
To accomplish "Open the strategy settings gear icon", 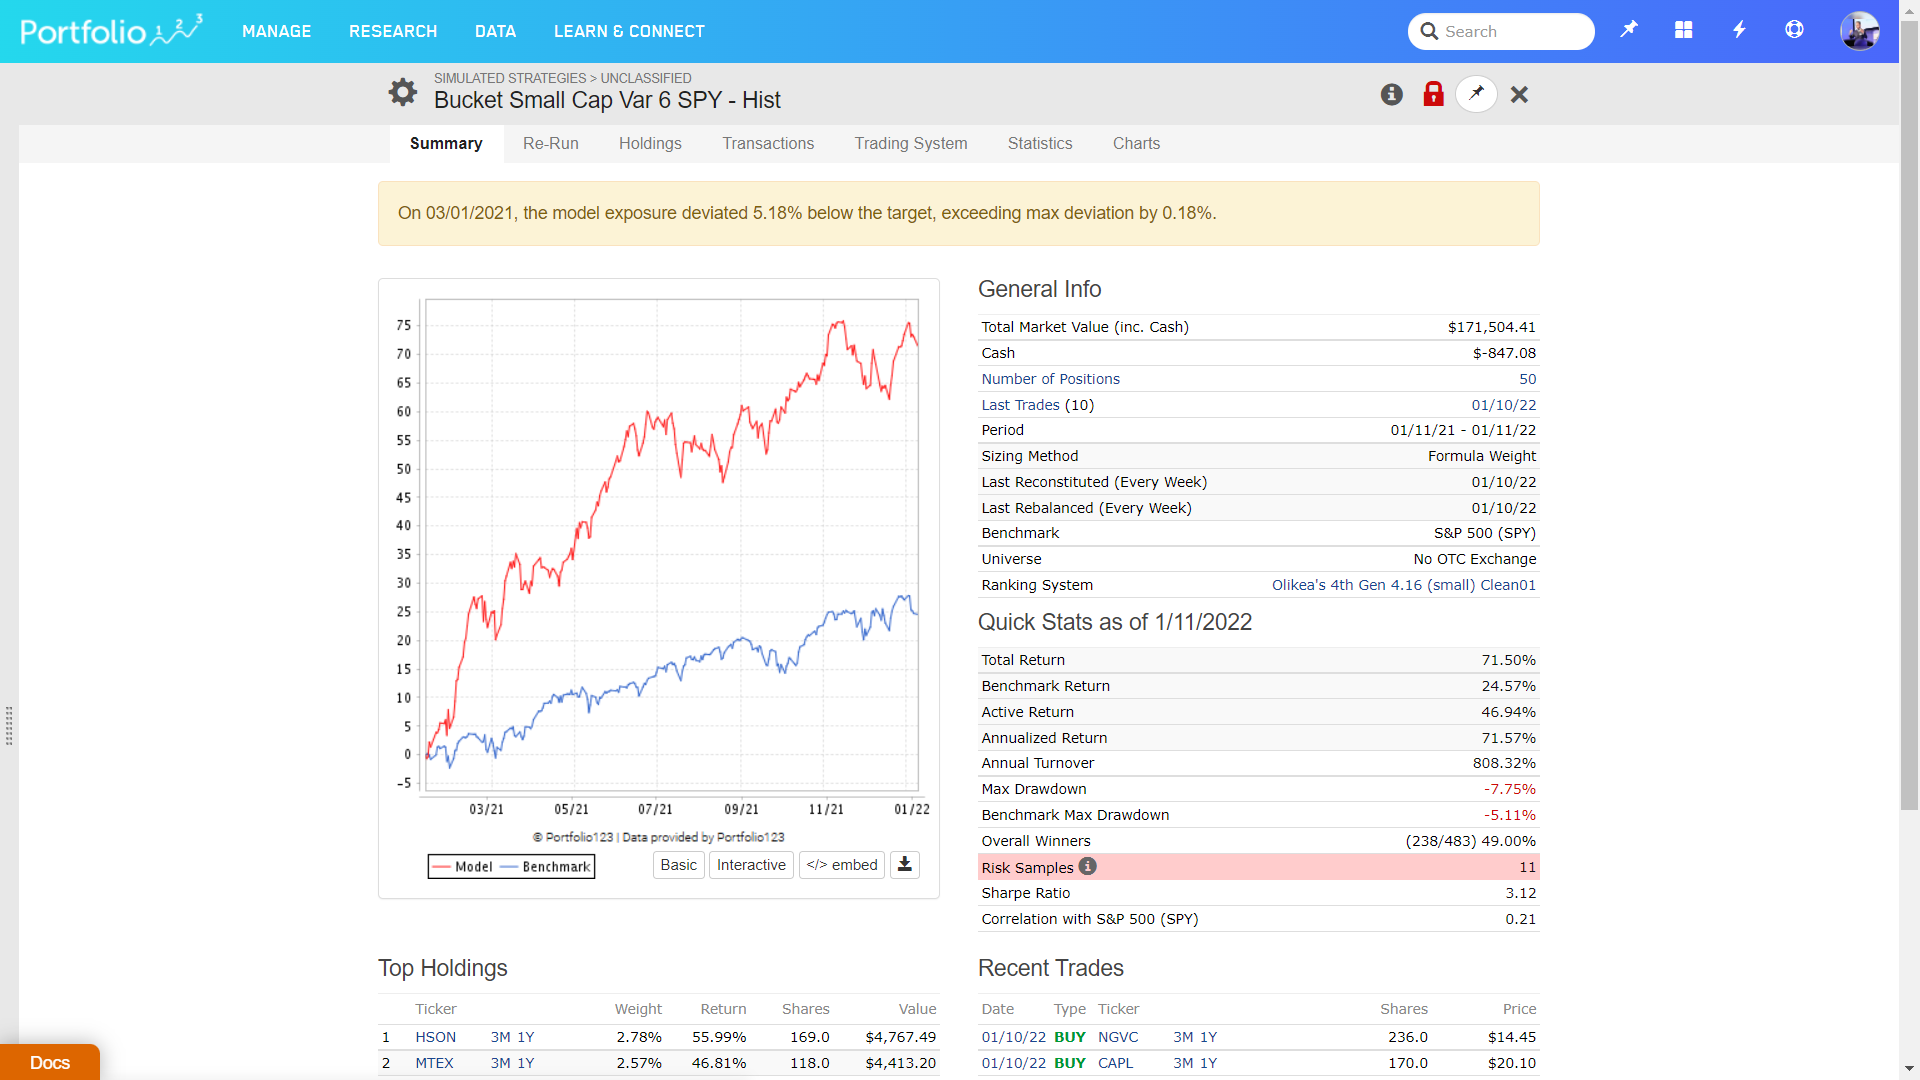I will tap(403, 93).
